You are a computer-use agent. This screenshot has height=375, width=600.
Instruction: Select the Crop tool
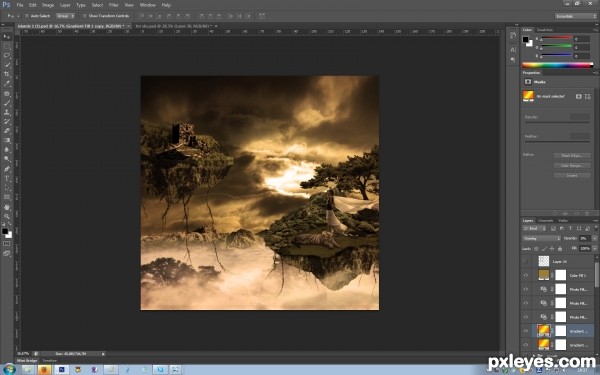click(x=7, y=74)
